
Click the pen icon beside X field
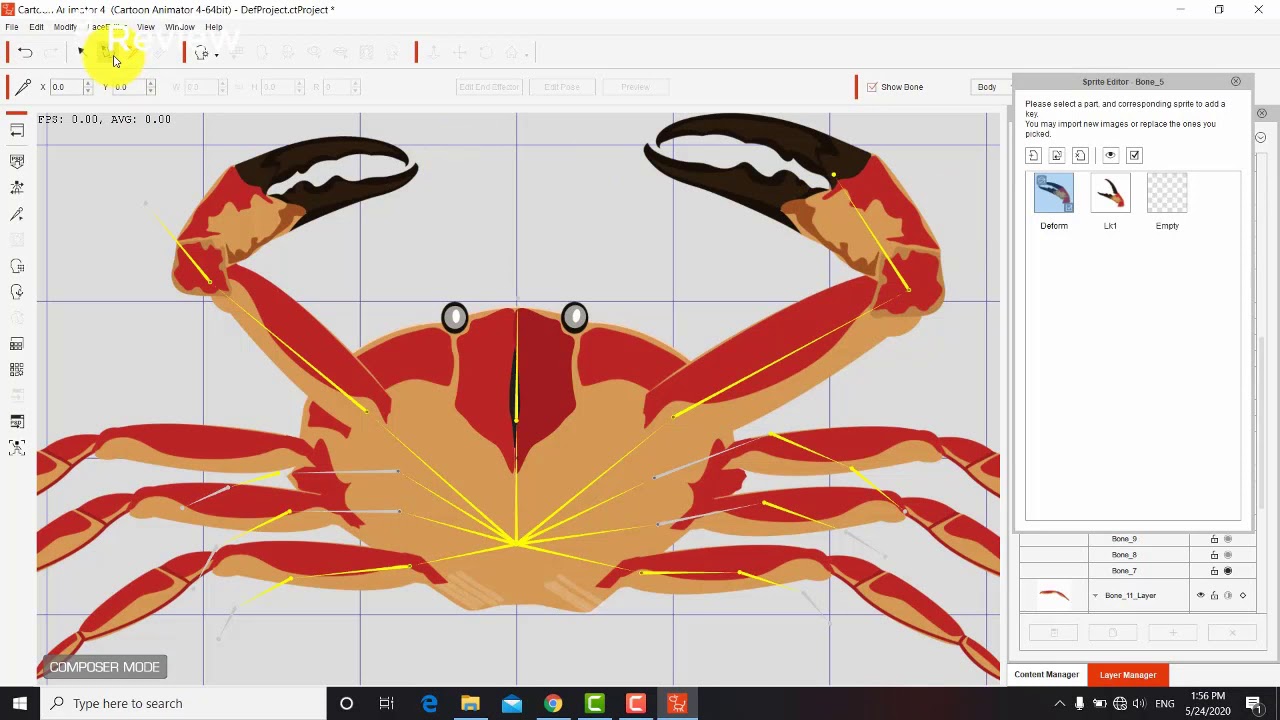[x=22, y=87]
